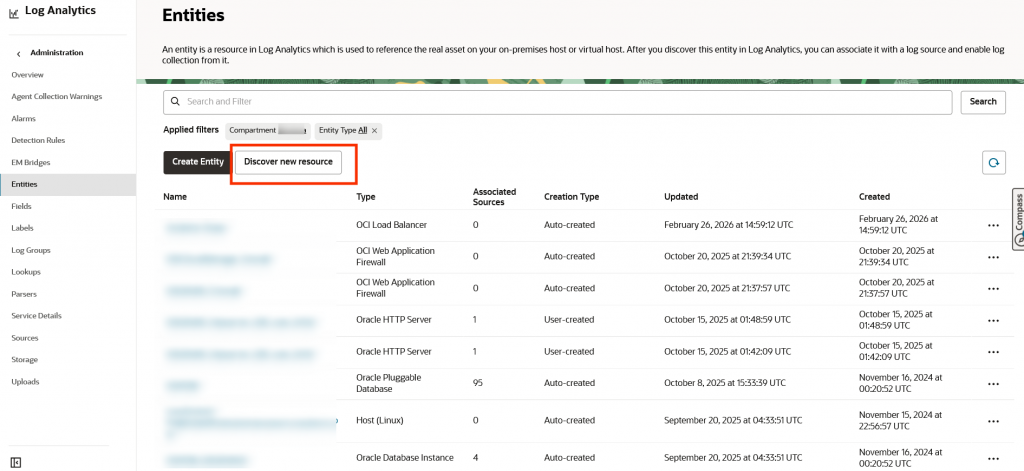Go to Parsers in sidebar

(x=24, y=294)
